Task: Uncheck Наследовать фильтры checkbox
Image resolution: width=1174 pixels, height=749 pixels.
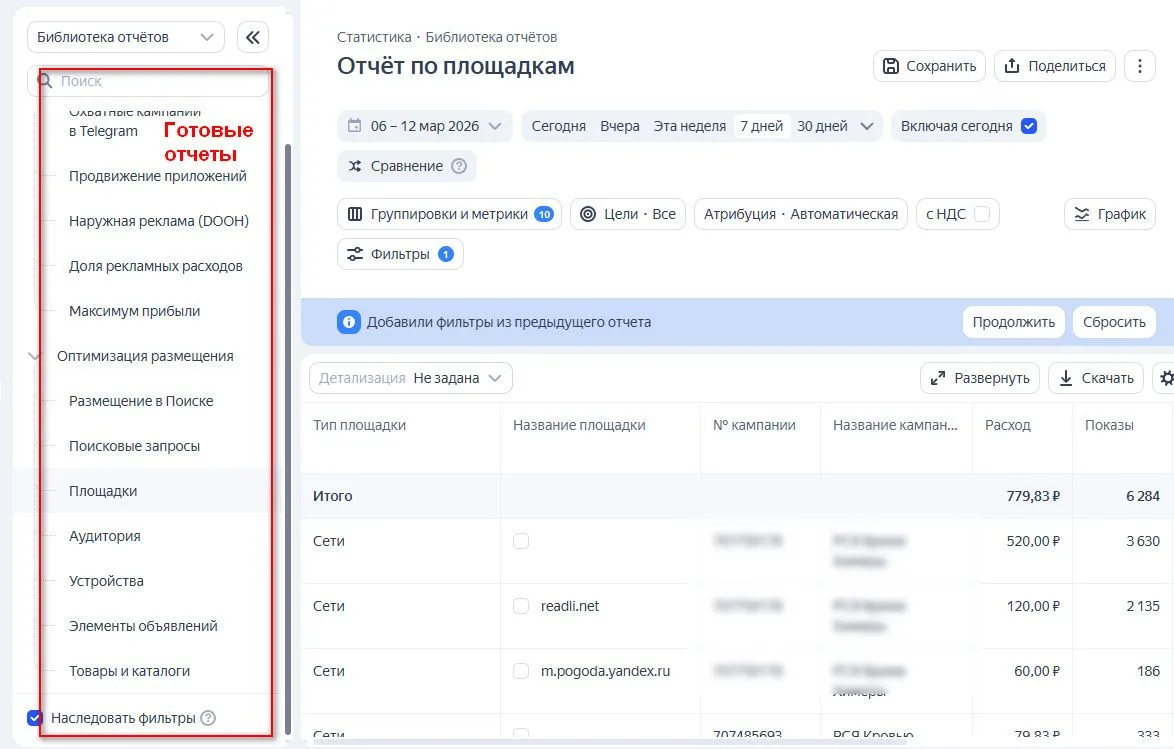Action: tap(34, 718)
